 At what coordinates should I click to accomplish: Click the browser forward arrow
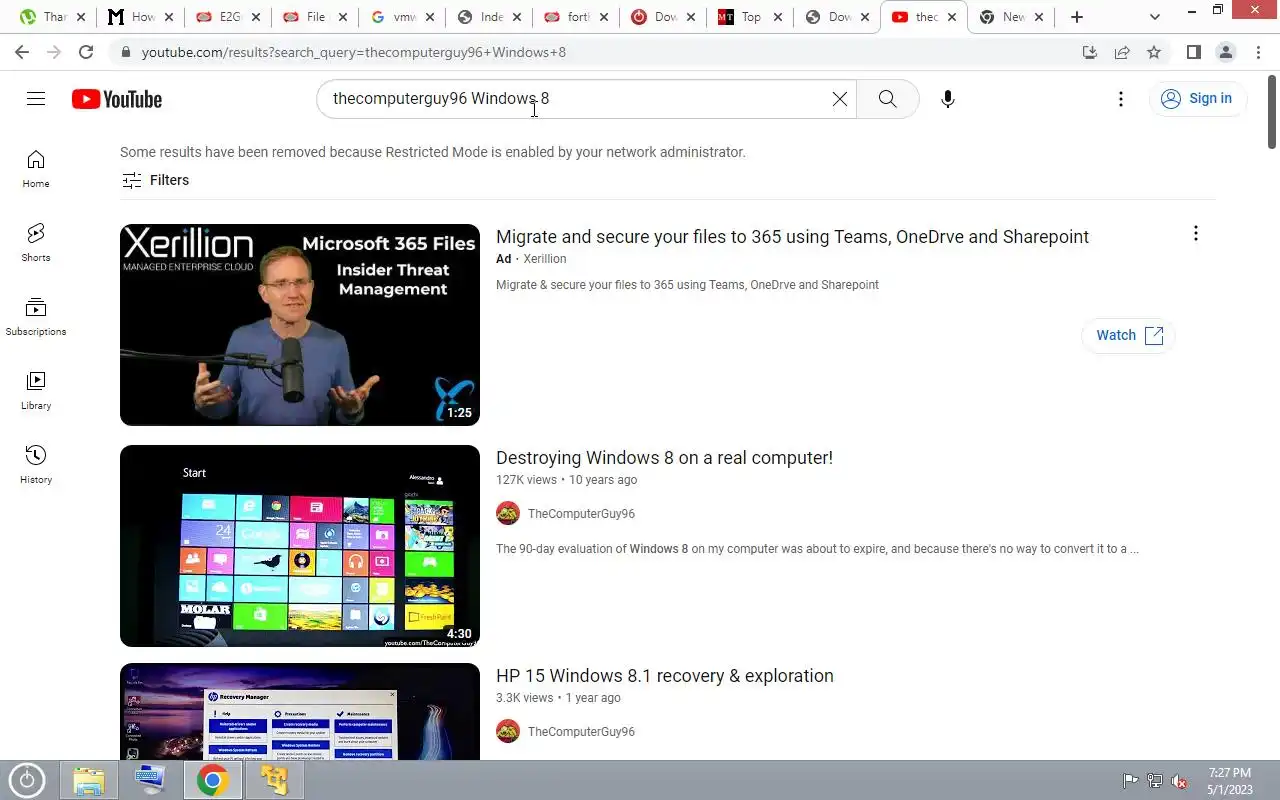click(x=54, y=52)
